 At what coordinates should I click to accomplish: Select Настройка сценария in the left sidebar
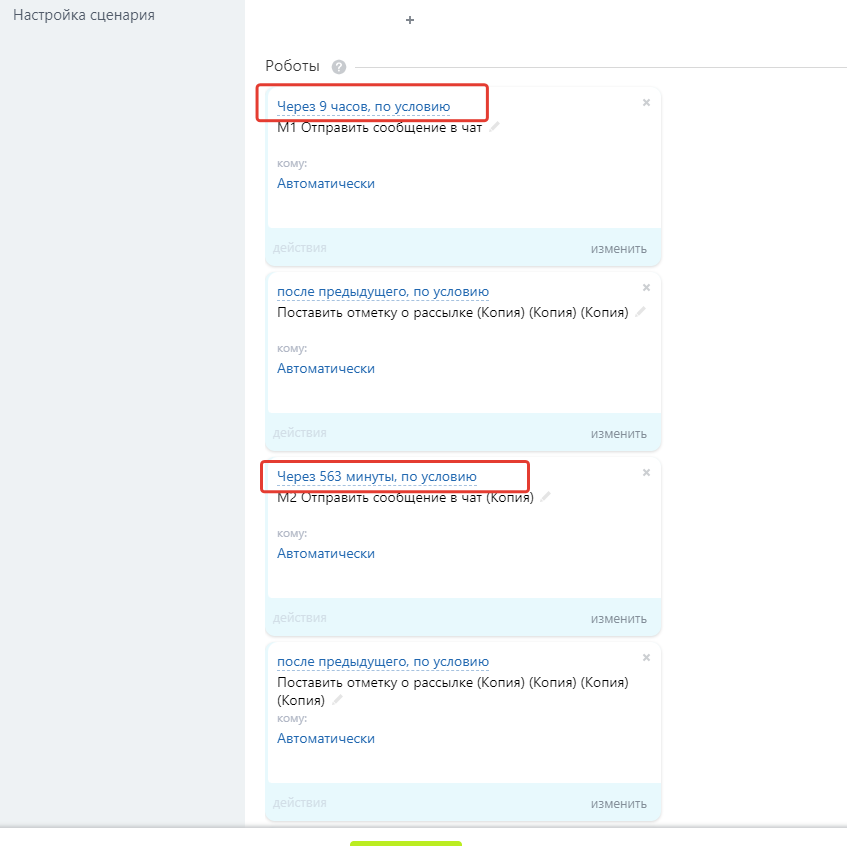[84, 16]
